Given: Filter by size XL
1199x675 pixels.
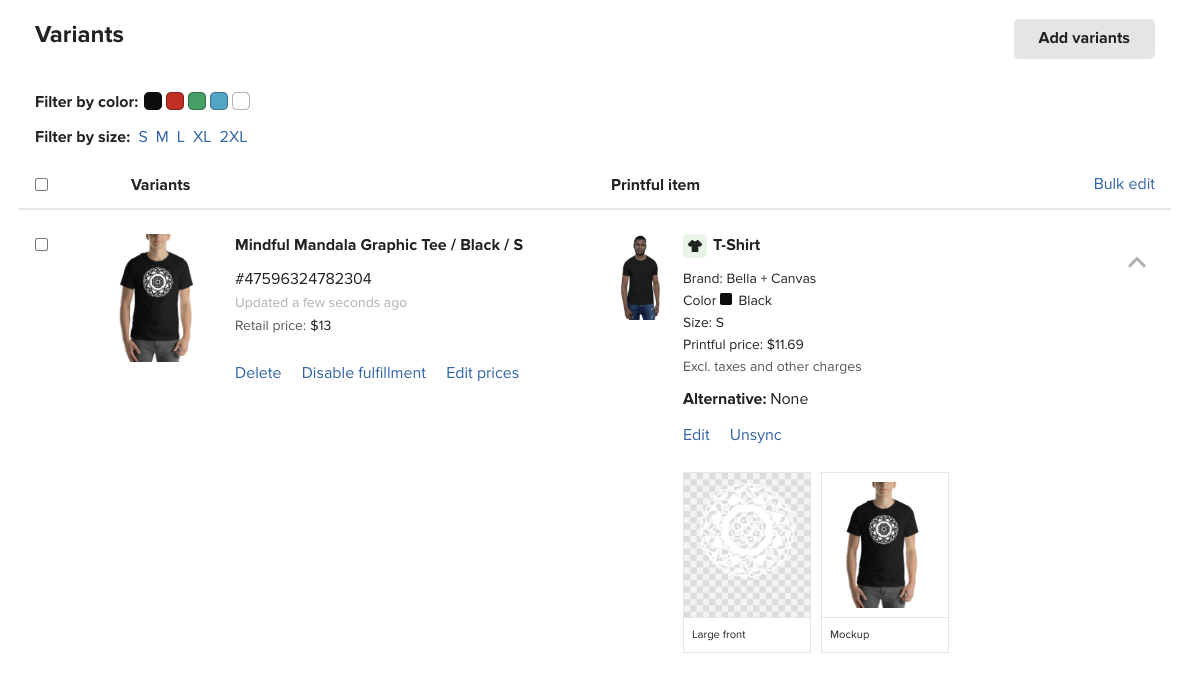Looking at the screenshot, I should pos(202,137).
